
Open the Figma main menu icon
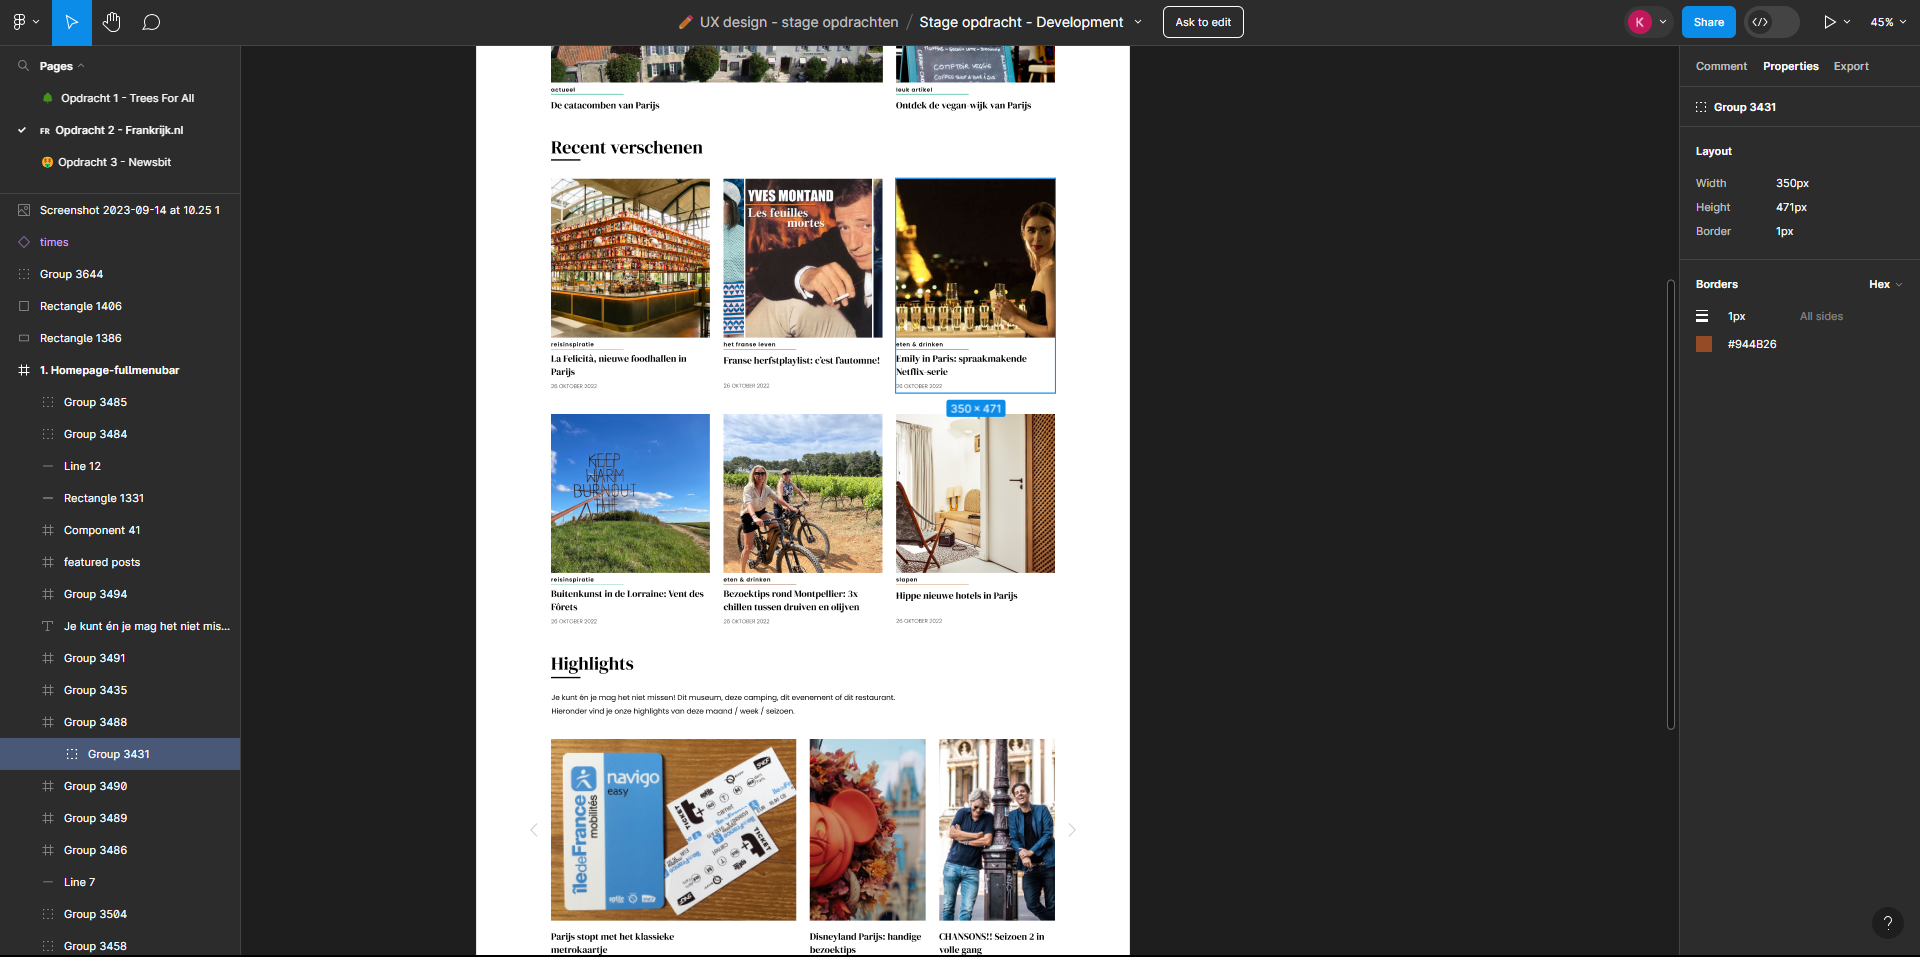pyautogui.click(x=19, y=22)
